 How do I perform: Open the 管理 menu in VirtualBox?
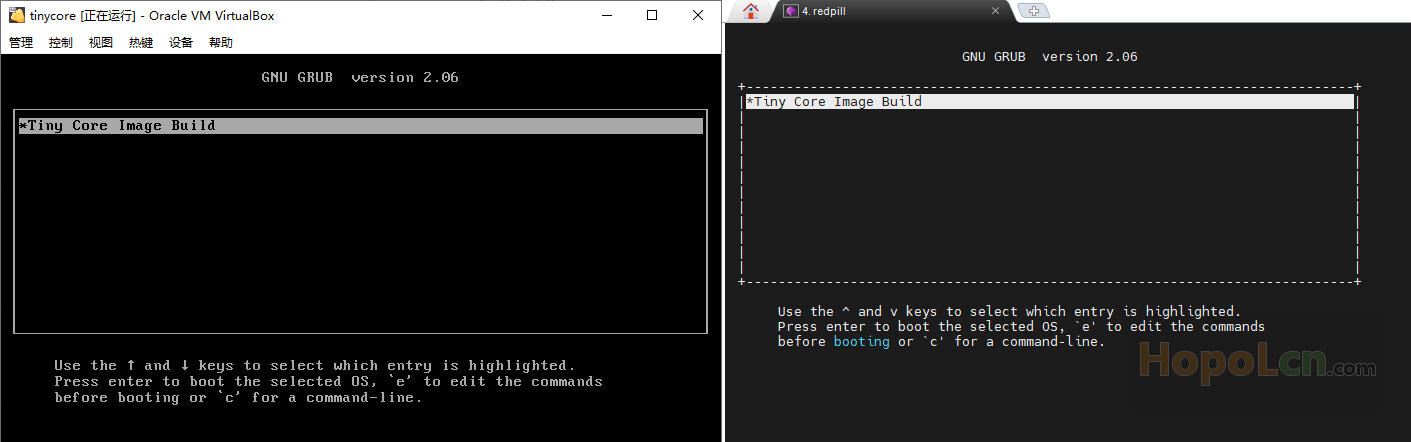21,43
